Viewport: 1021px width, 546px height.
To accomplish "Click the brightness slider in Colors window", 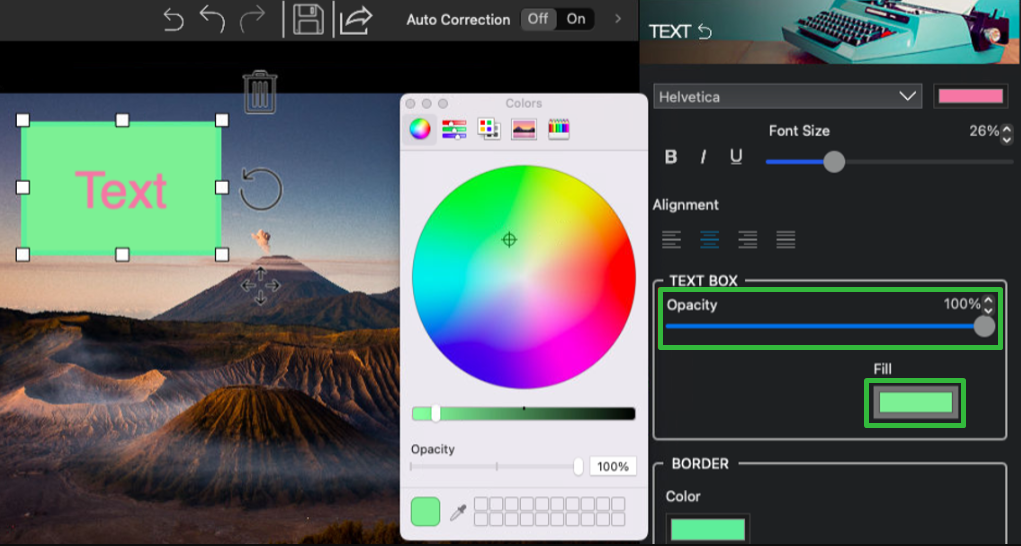I will click(x=524, y=413).
